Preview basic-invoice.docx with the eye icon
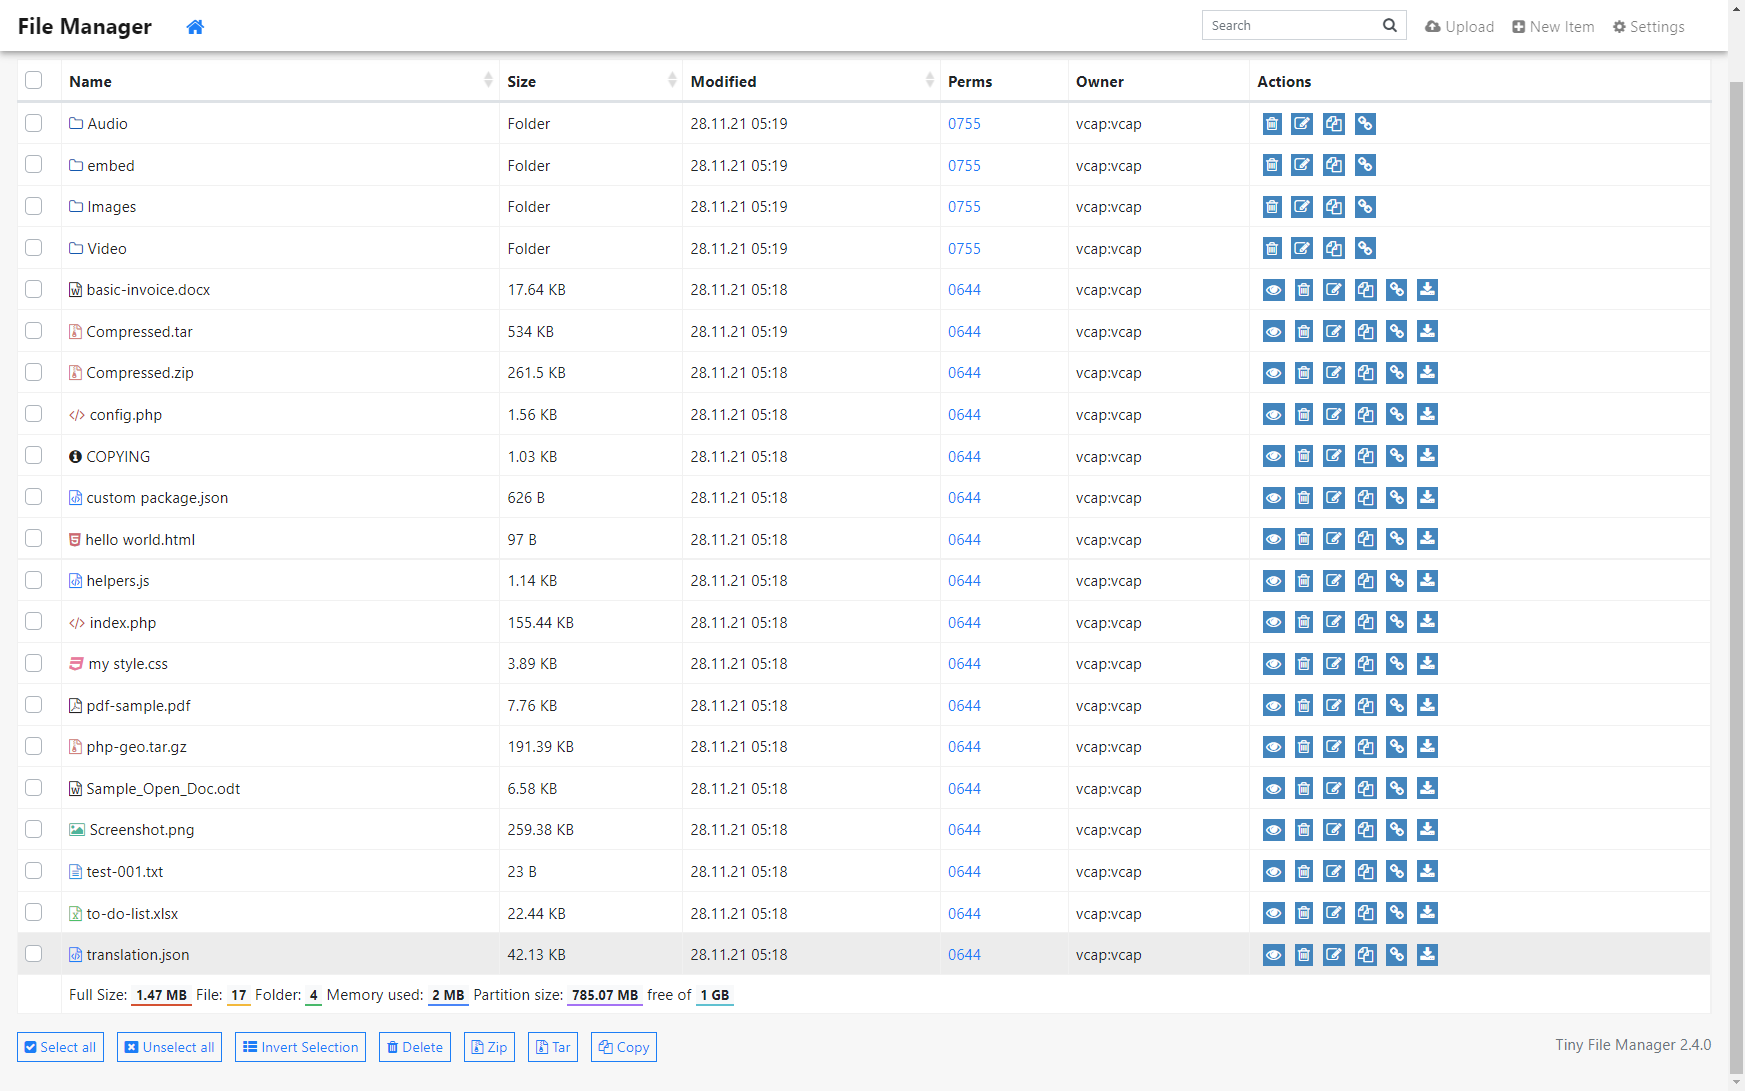Screen dimensions: 1745x1091 click(x=1273, y=290)
